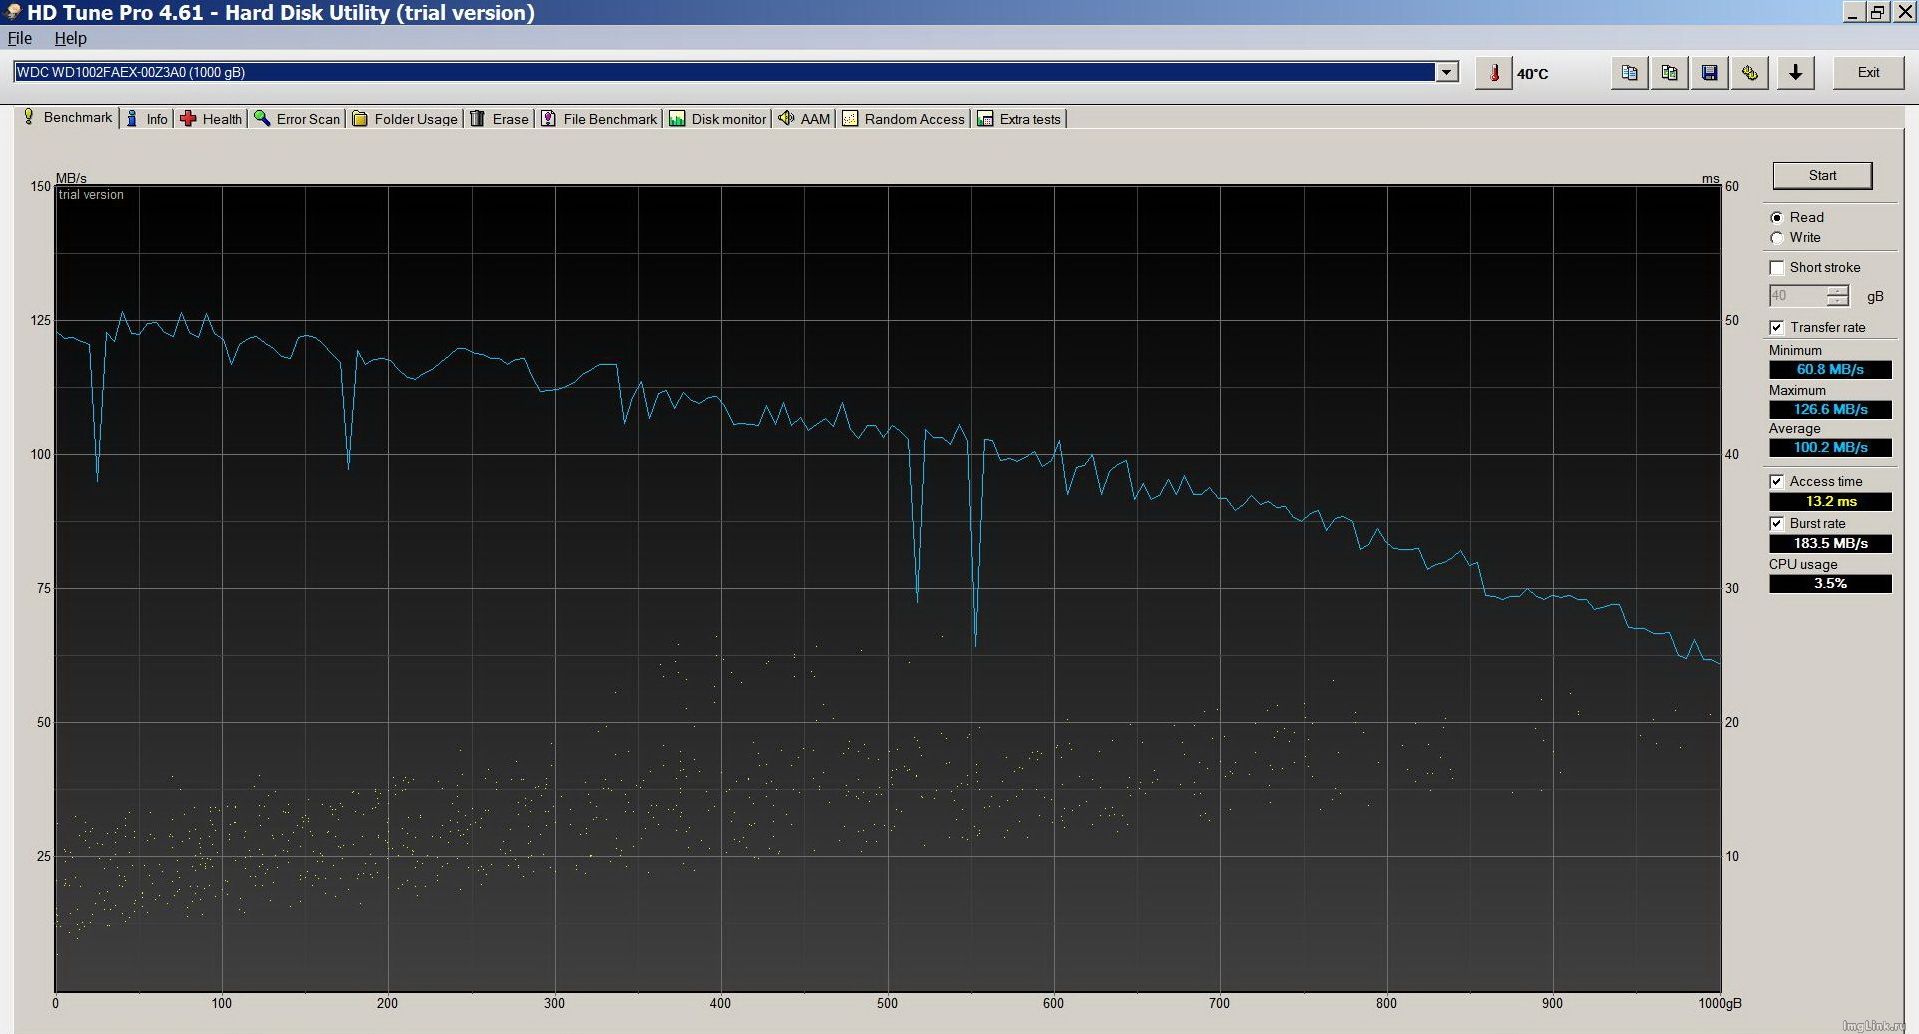The height and width of the screenshot is (1034, 1919).
Task: Open the File Benchmark tab
Action: [599, 119]
